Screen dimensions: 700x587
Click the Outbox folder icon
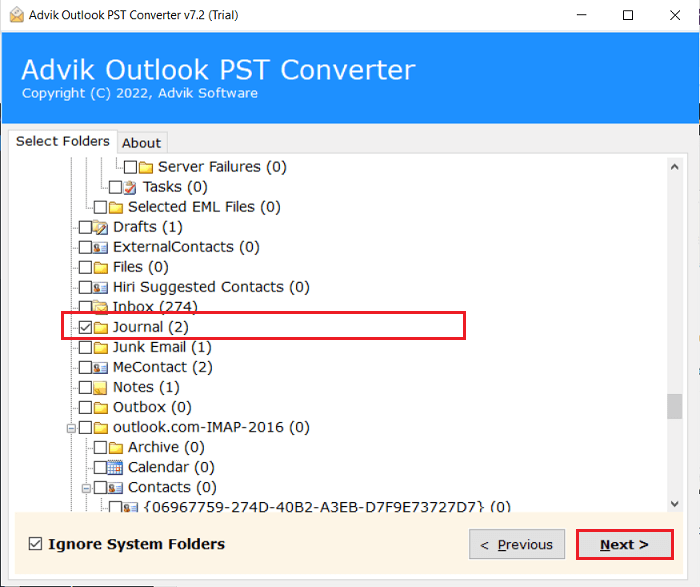[x=100, y=408]
